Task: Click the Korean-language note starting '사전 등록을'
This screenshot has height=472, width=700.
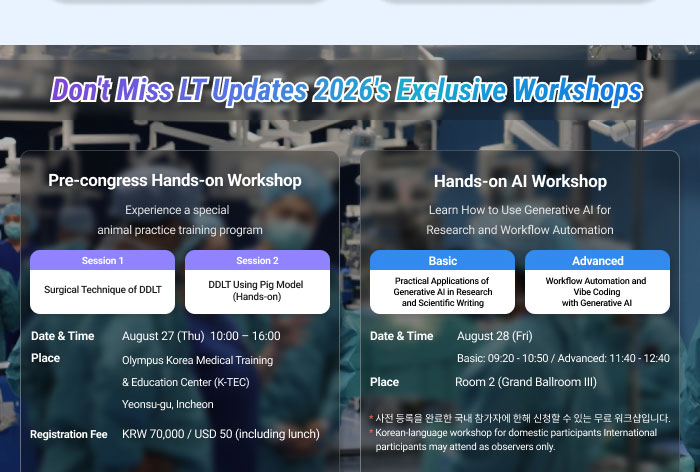Action: pos(522,418)
